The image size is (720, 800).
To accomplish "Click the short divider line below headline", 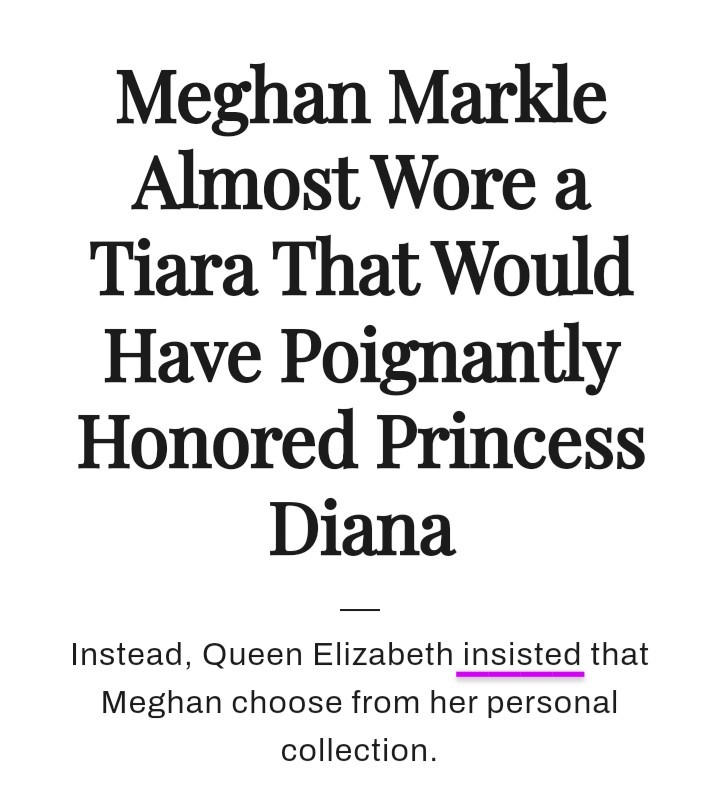I will pyautogui.click(x=360, y=609).
